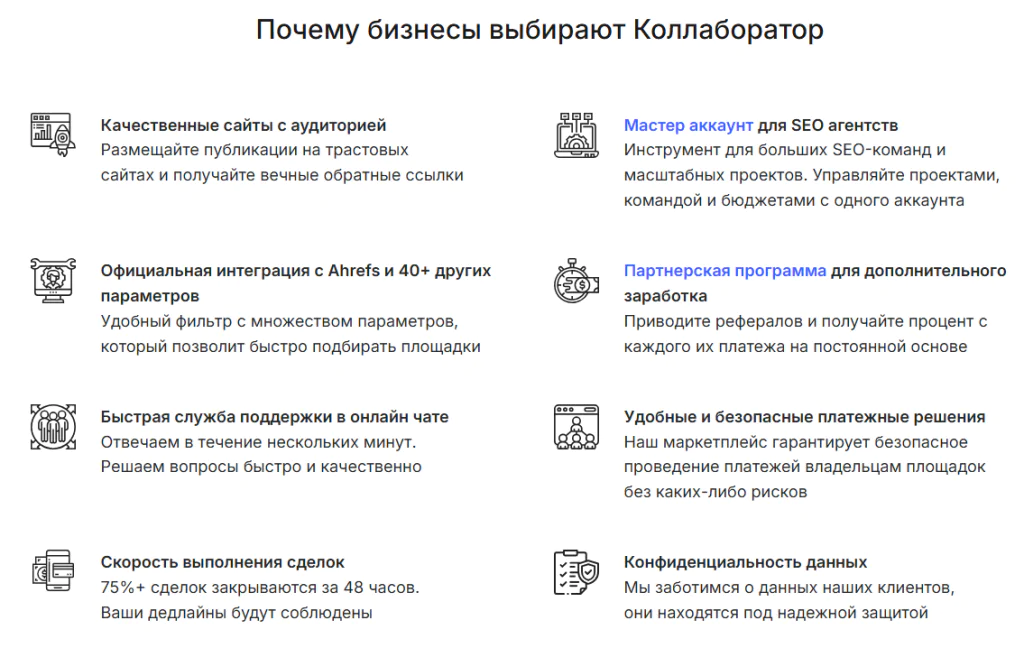Click the browser people icon for payment solutions
Image resolution: width=1024 pixels, height=648 pixels.
click(576, 426)
